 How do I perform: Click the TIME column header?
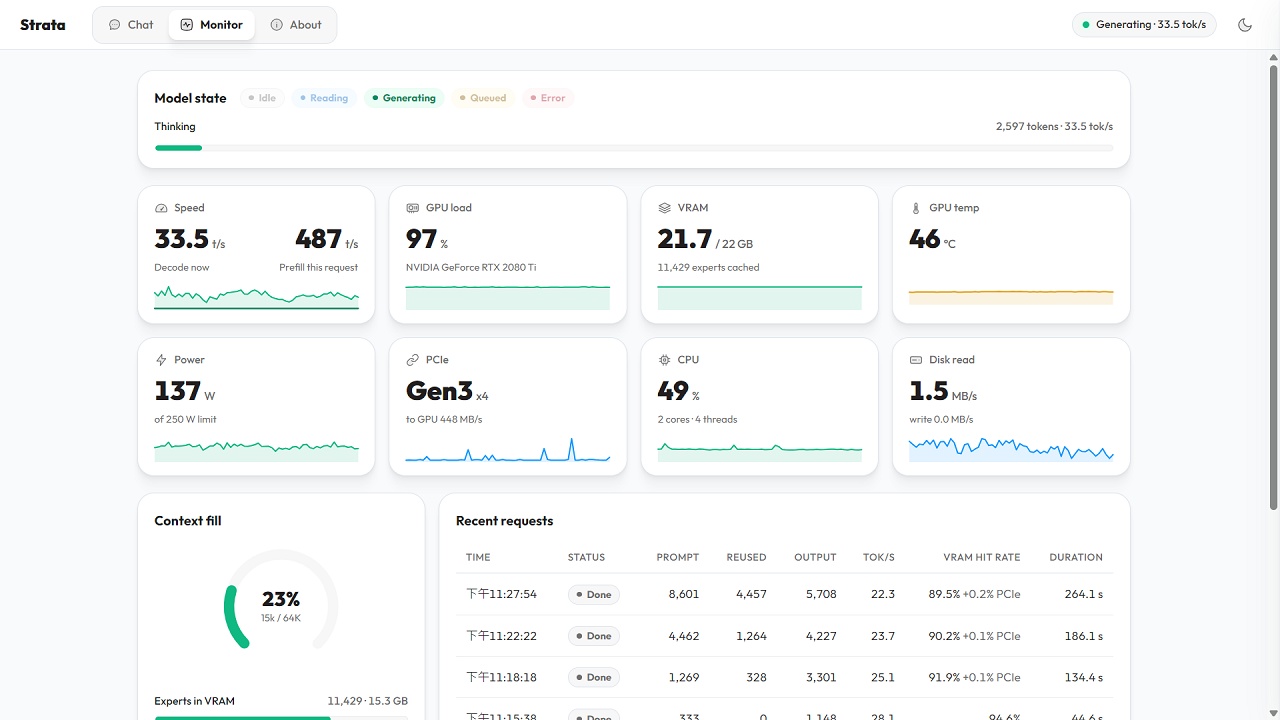478,557
